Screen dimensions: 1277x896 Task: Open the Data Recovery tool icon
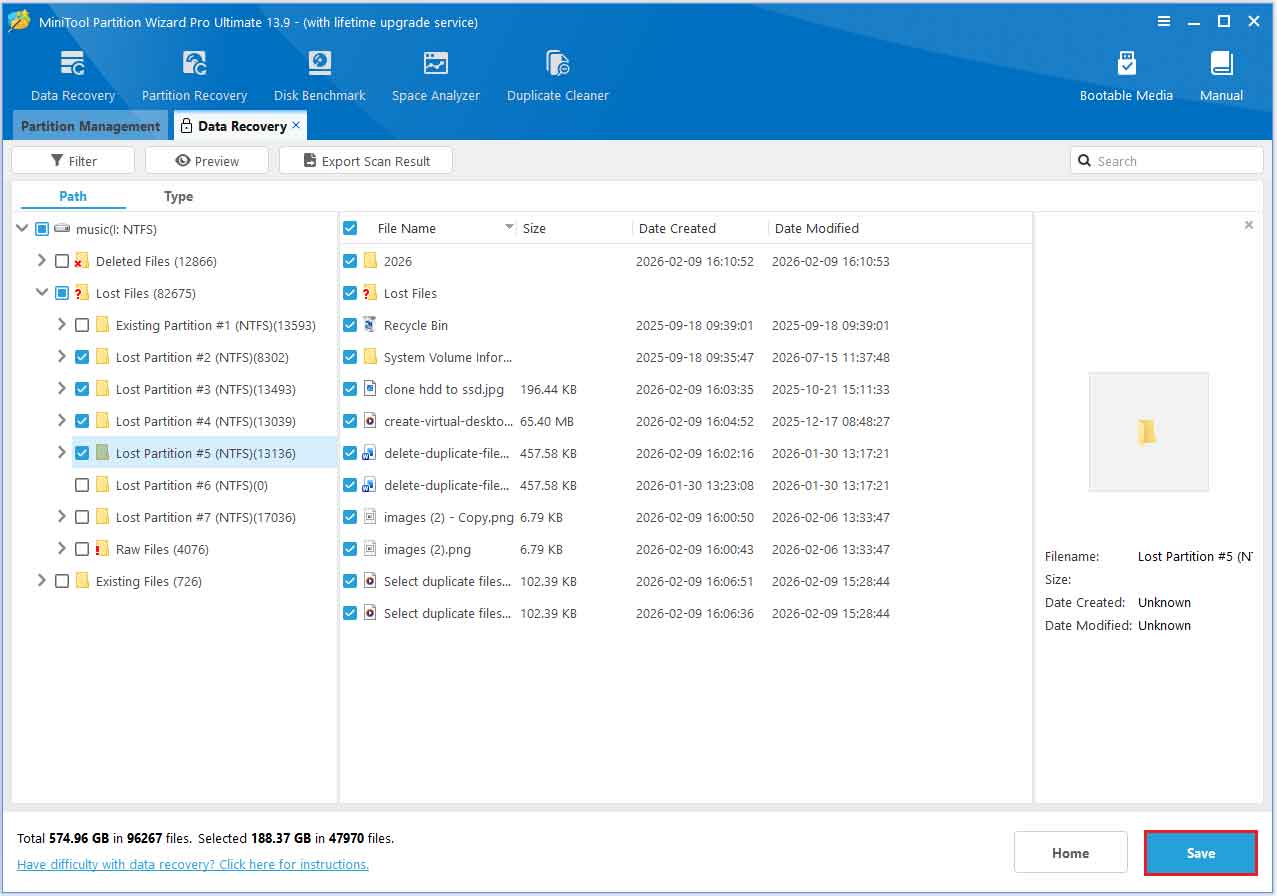coord(73,64)
